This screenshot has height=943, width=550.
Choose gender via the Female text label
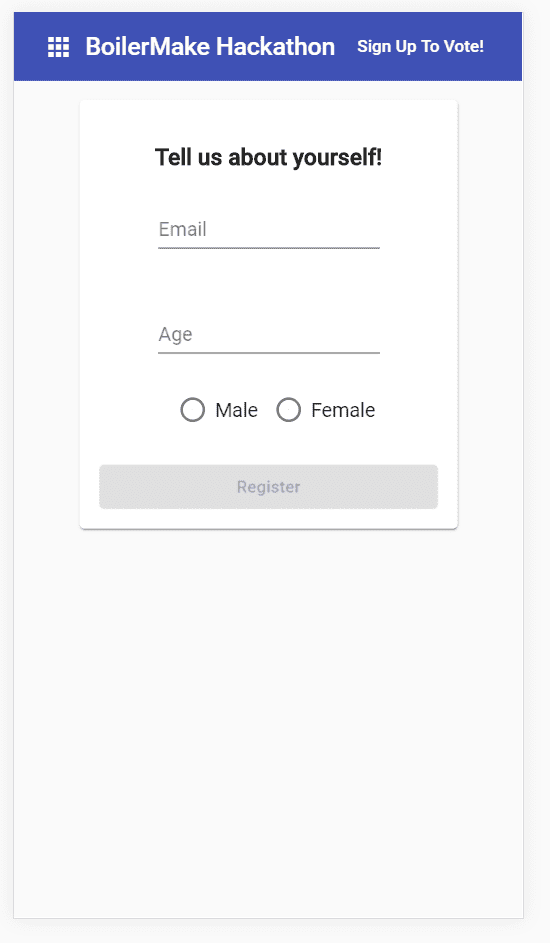coord(343,410)
